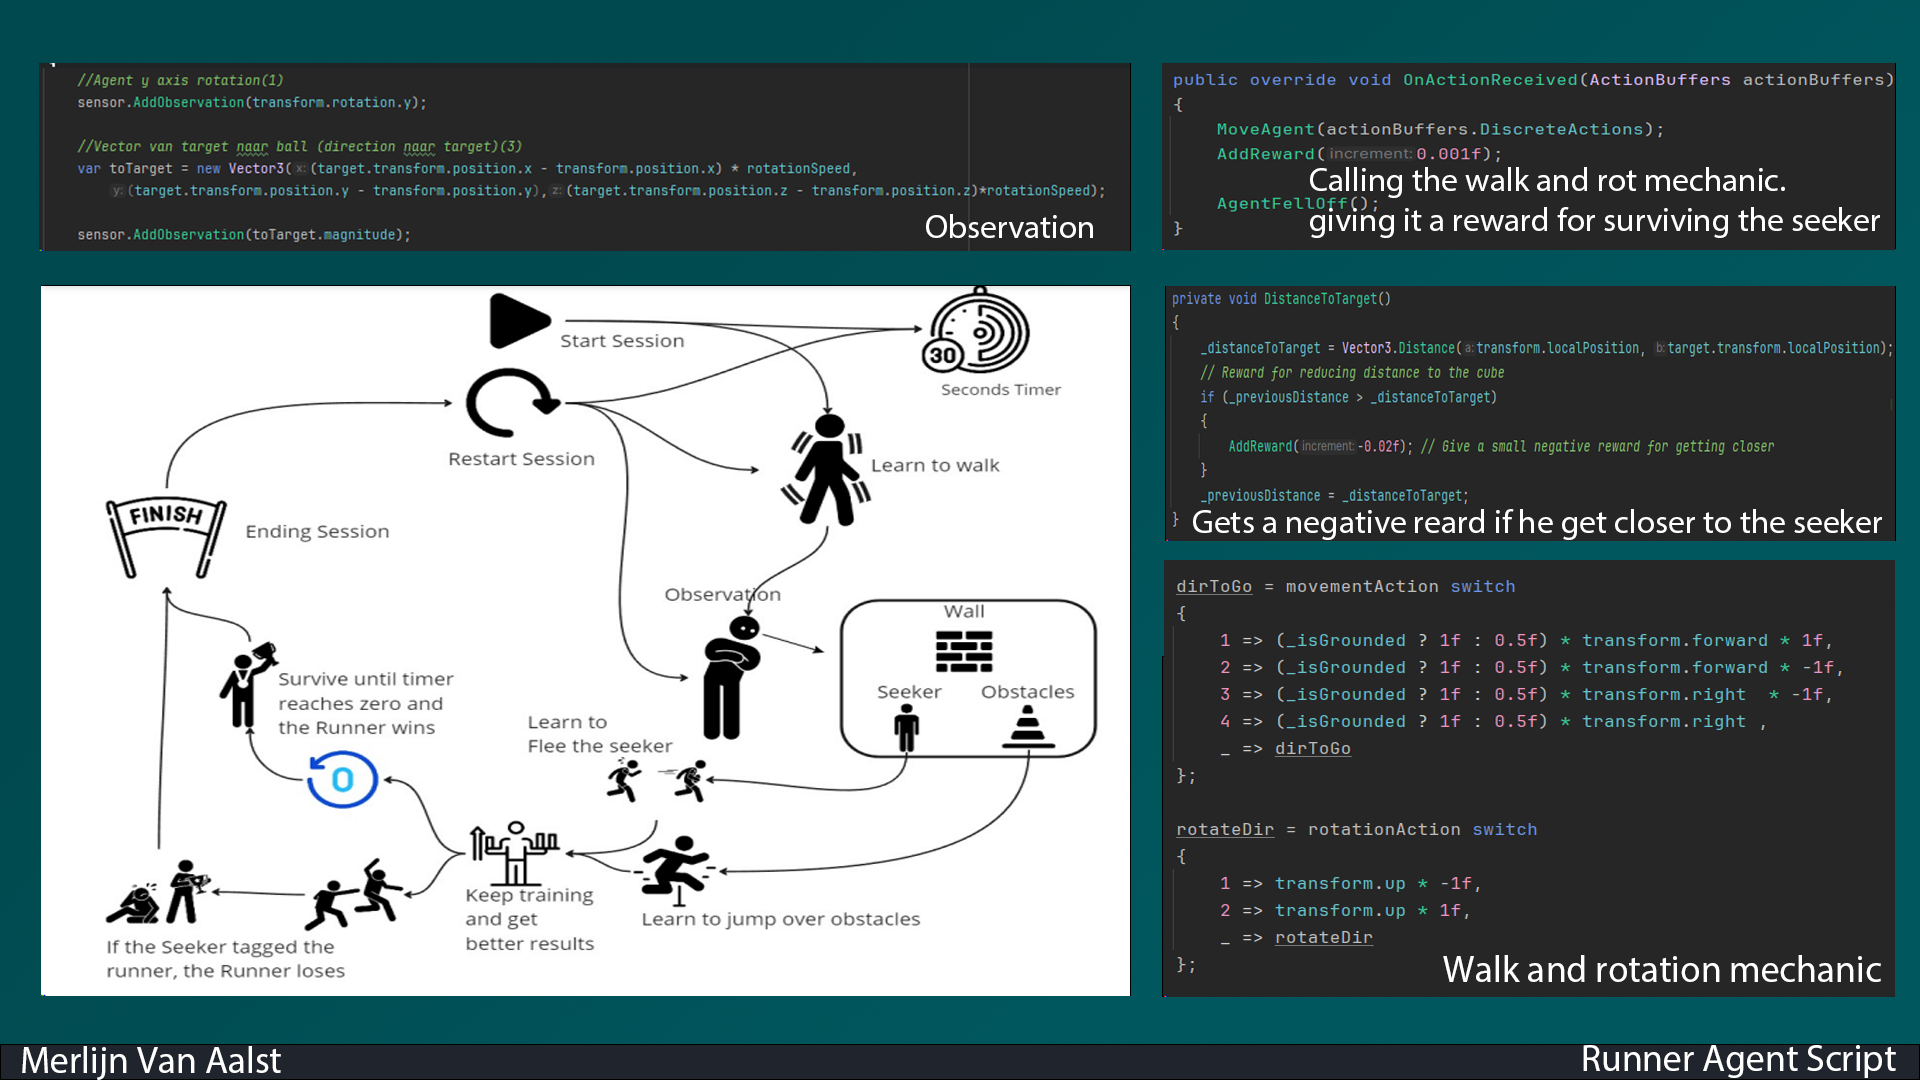The height and width of the screenshot is (1080, 1920).
Task: Click the Learn to walk figure icon
Action: pos(827,470)
